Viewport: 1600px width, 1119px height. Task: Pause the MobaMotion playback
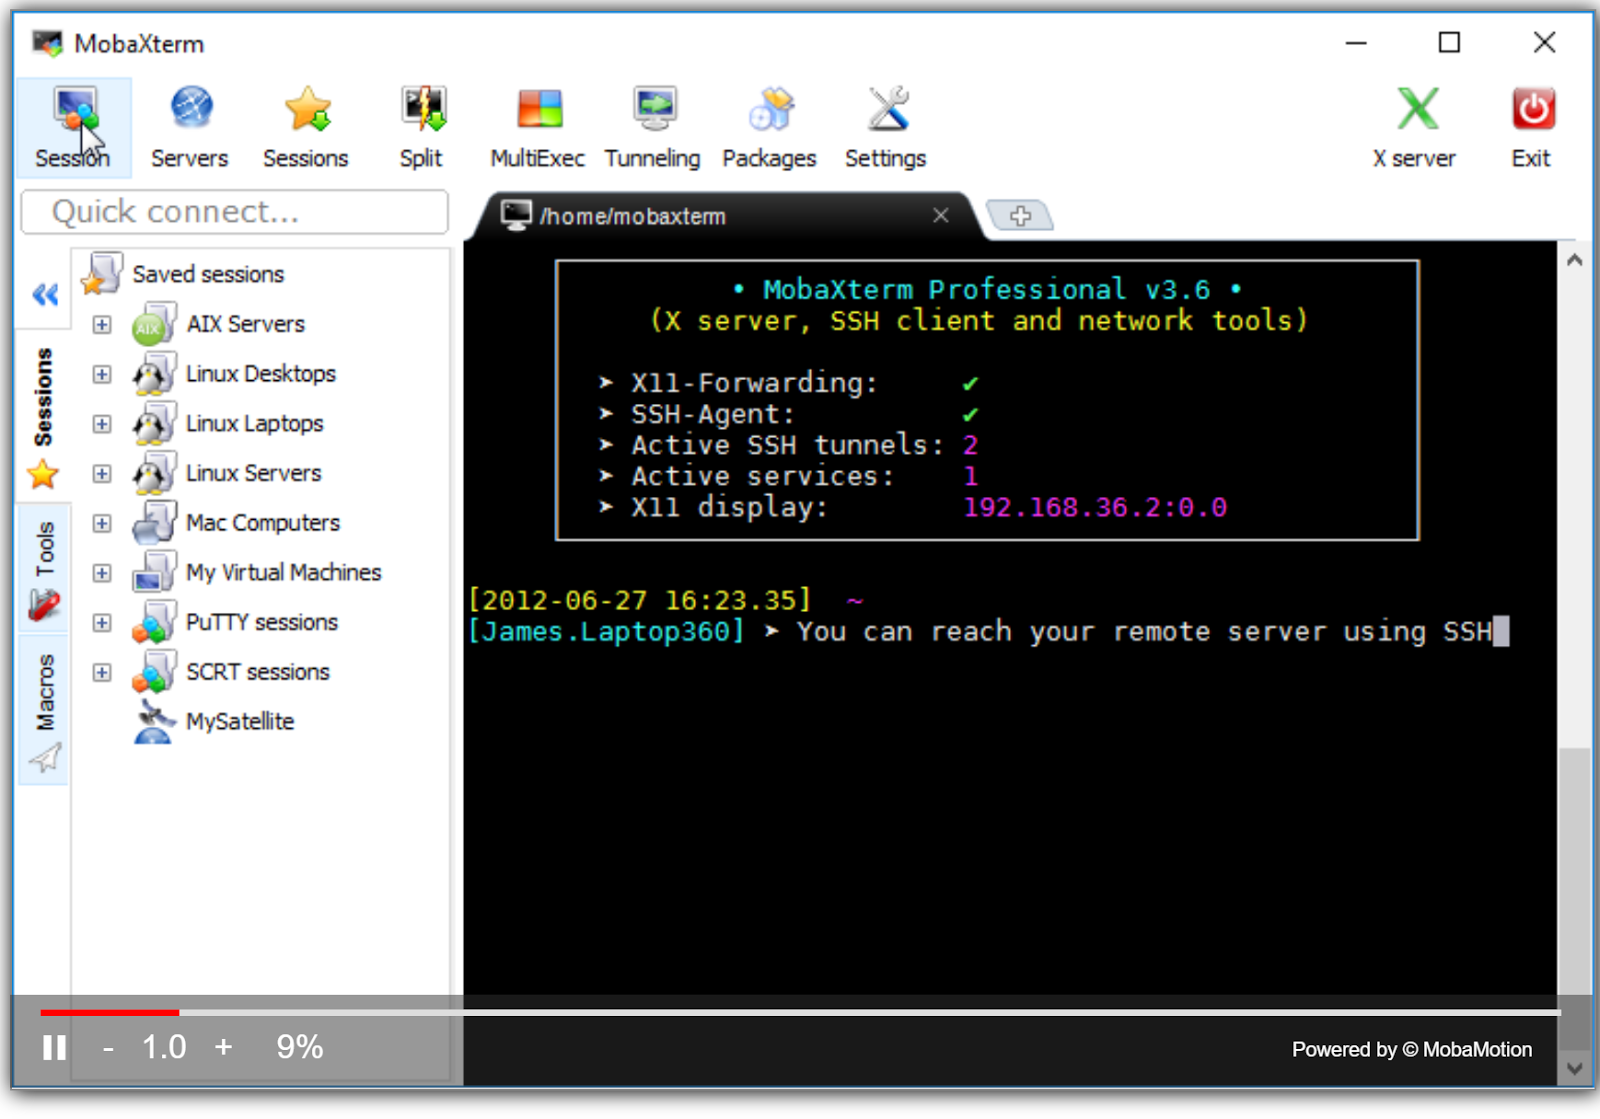54,1047
